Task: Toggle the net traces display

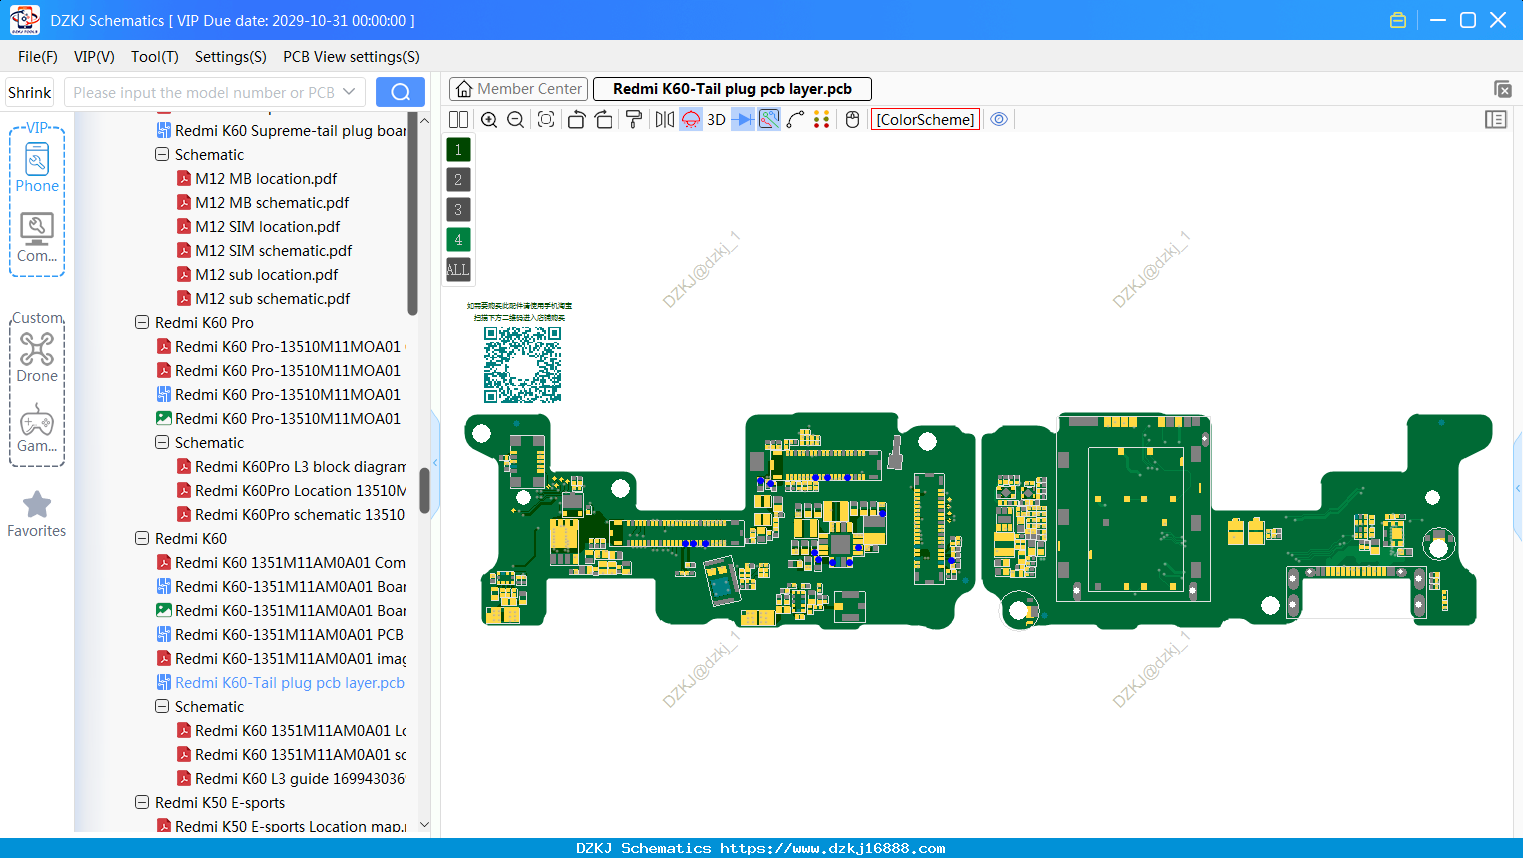Action: (769, 120)
